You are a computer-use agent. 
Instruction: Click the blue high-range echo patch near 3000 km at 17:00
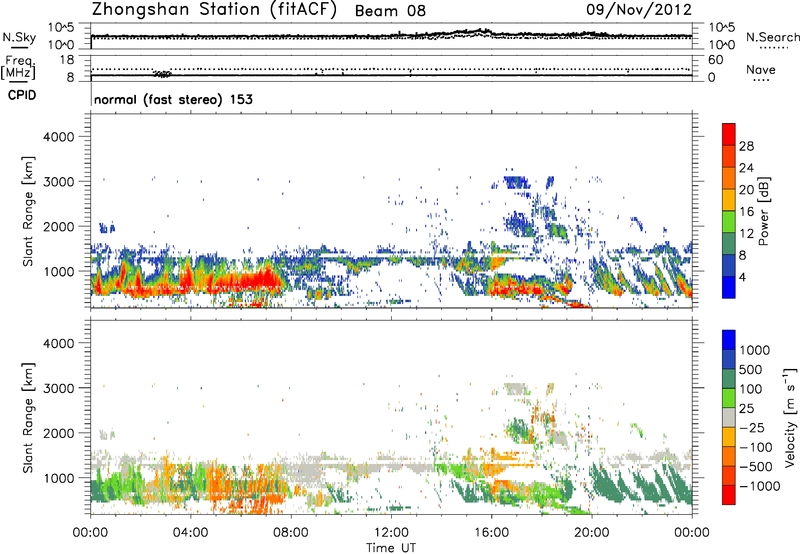click(516, 182)
